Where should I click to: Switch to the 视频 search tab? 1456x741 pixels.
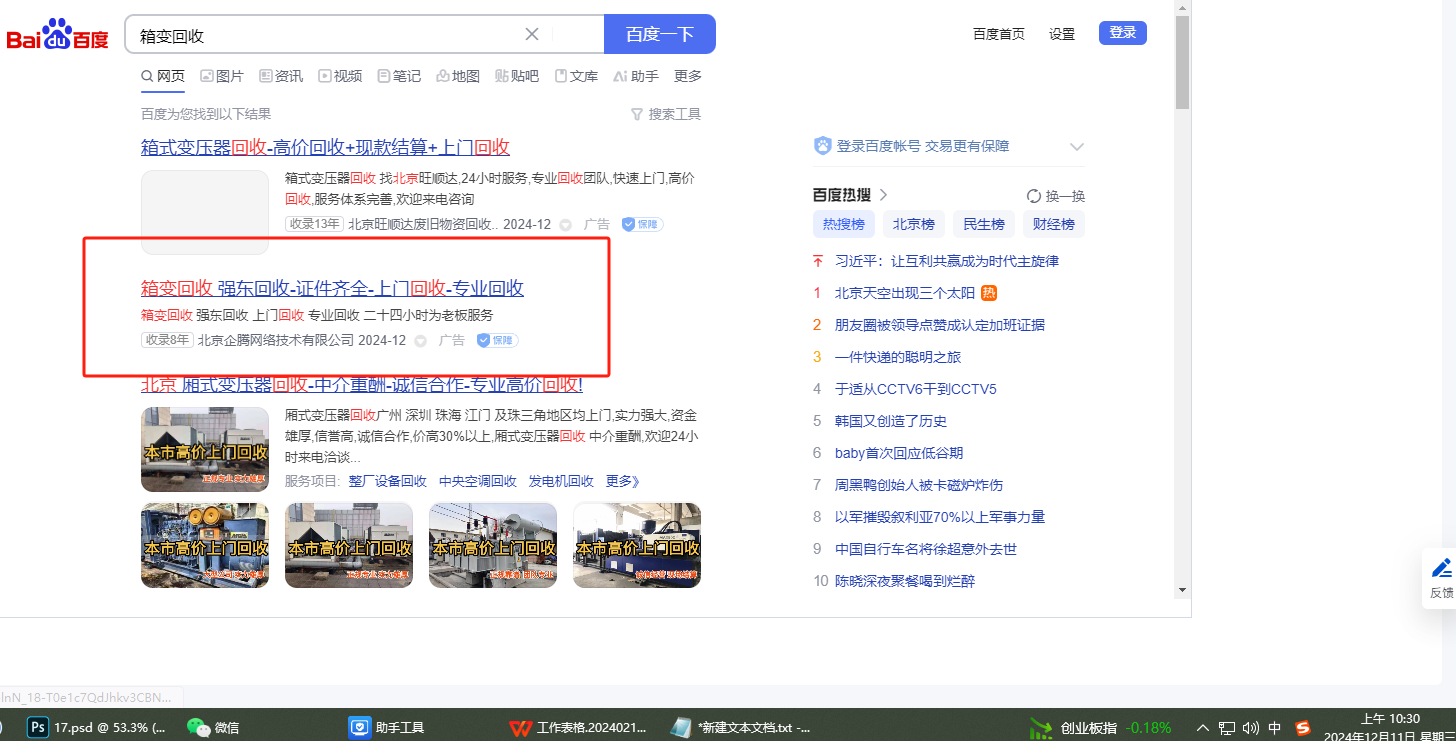(x=340, y=76)
